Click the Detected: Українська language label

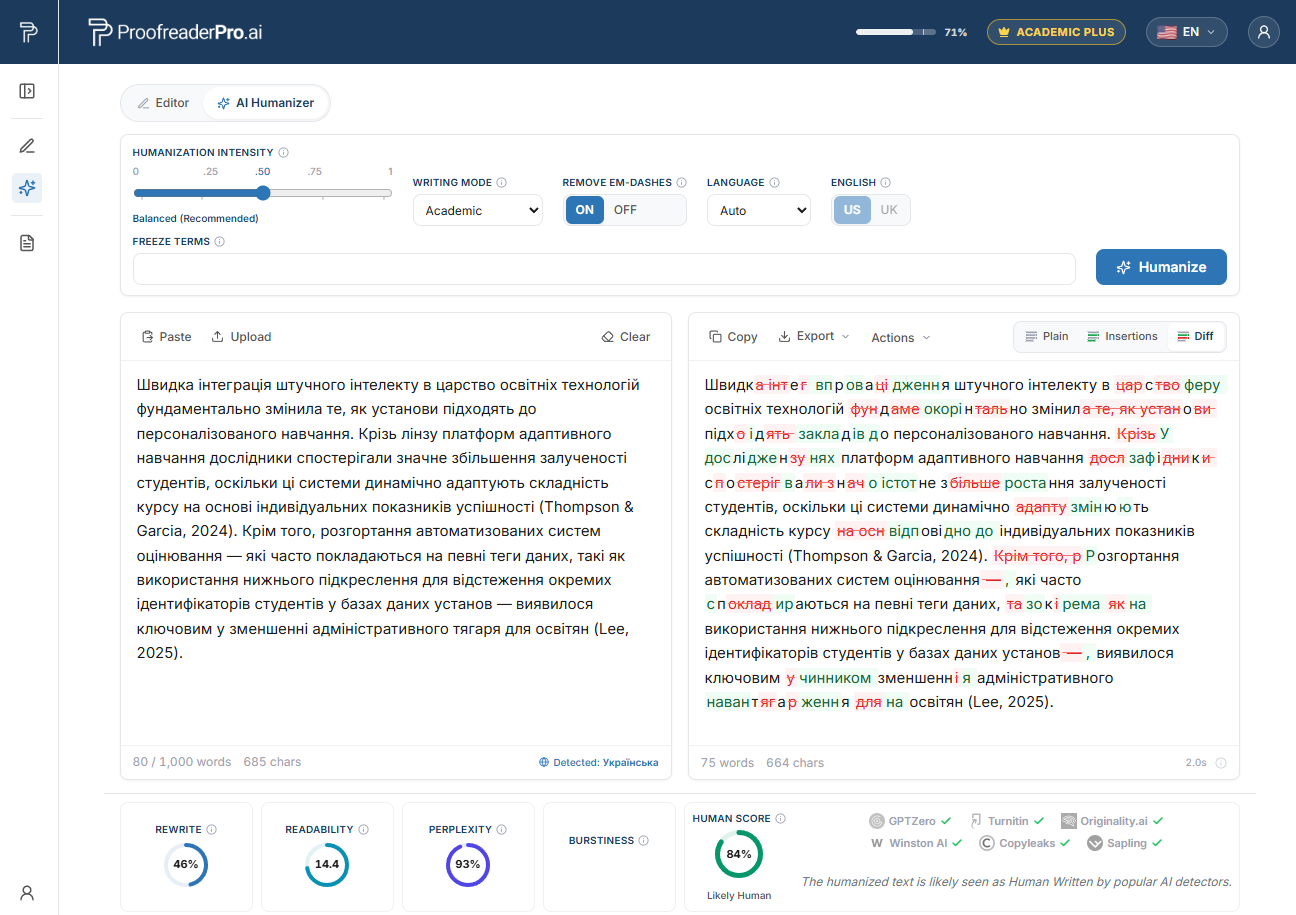coord(606,762)
